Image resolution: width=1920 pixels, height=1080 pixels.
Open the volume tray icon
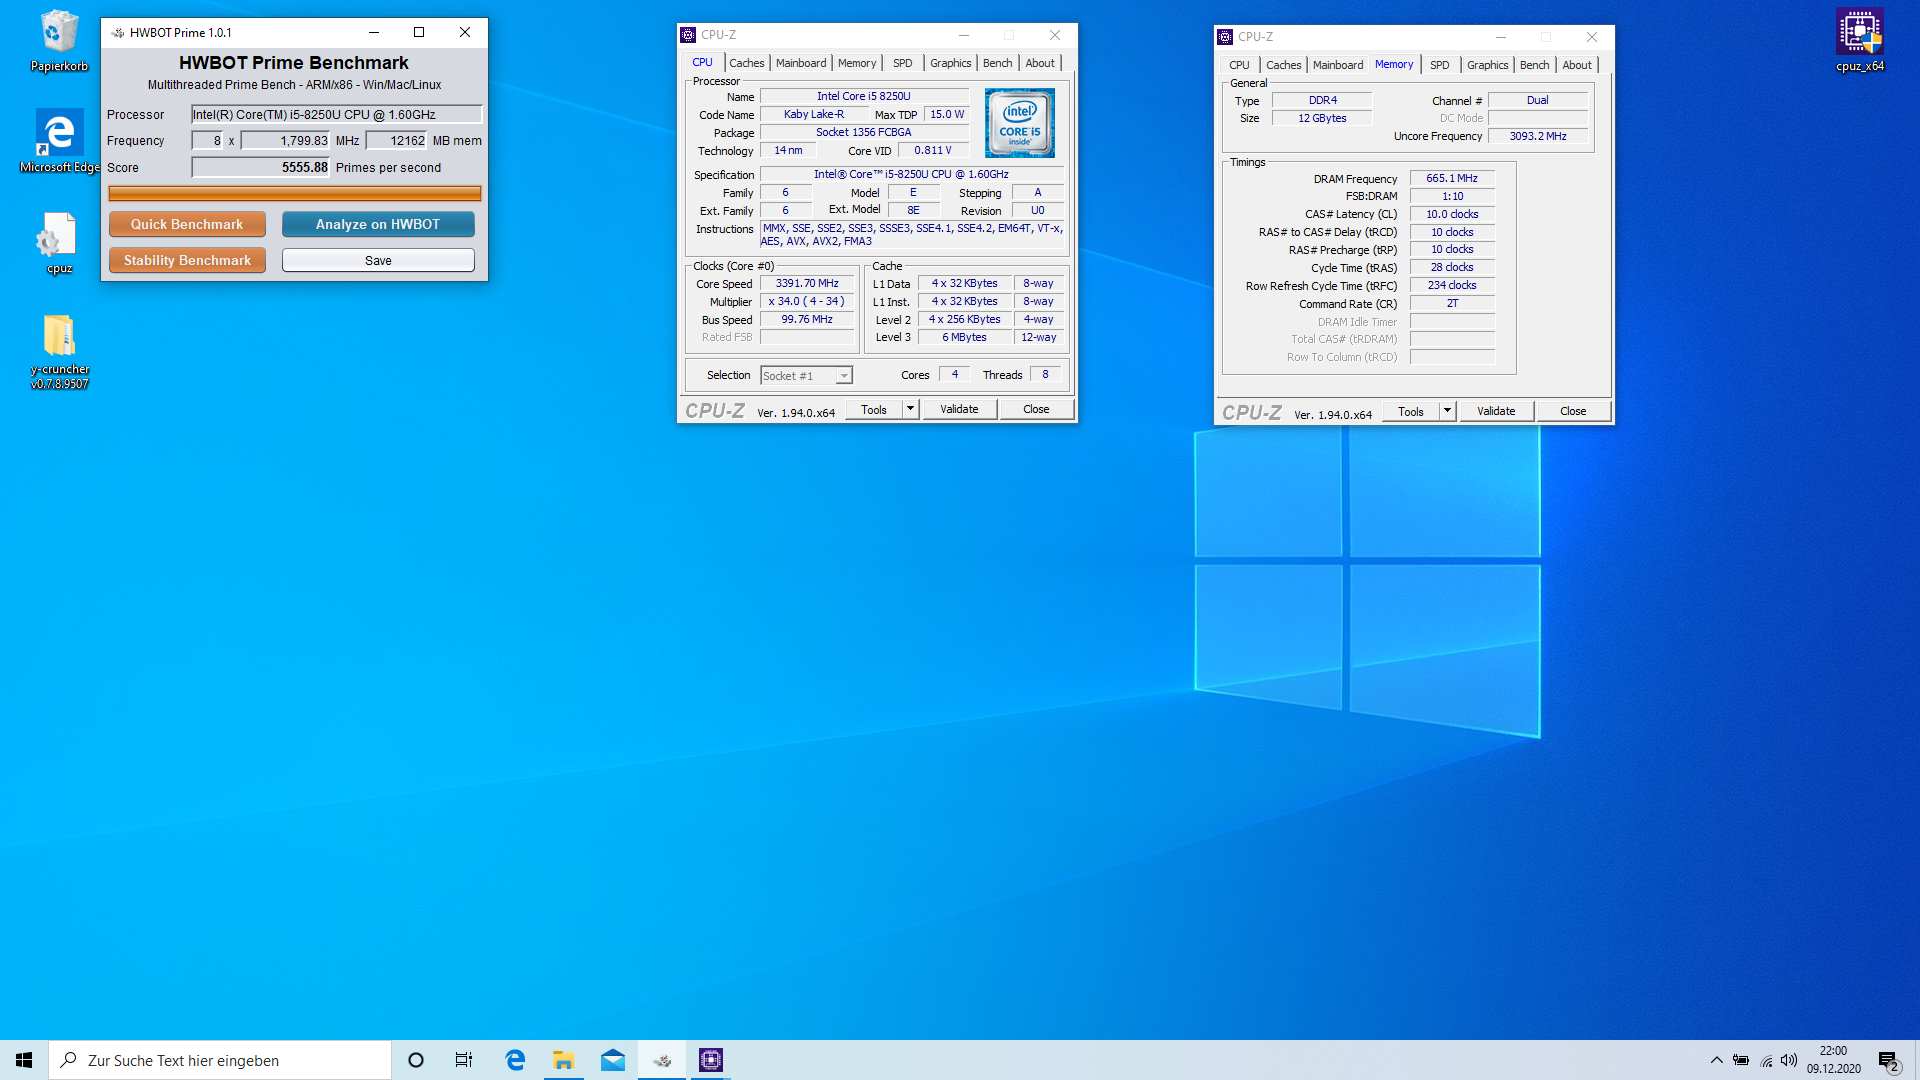[1789, 1060]
